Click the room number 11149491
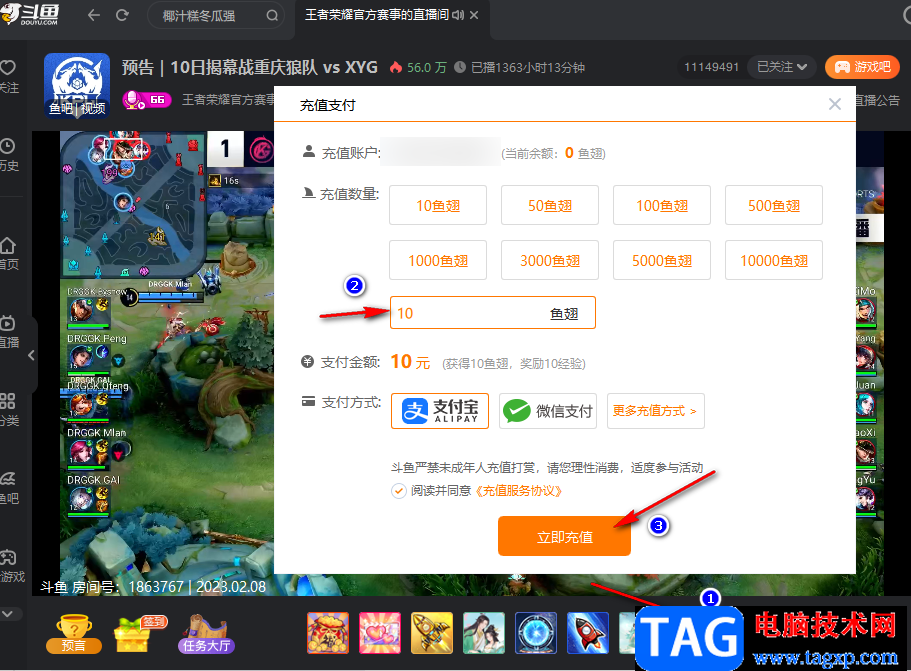The height and width of the screenshot is (671, 911). pyautogui.click(x=711, y=67)
